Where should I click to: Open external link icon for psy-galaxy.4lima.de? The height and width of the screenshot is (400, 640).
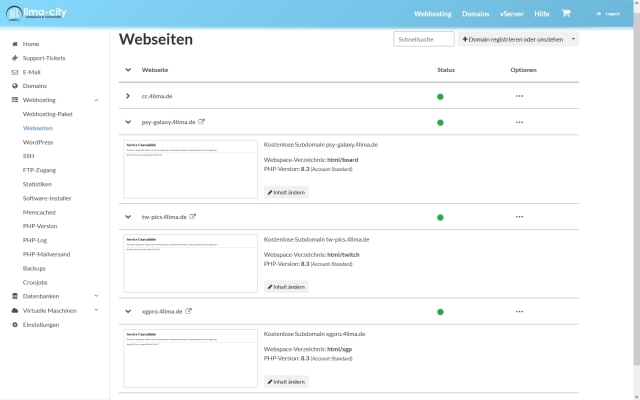point(201,122)
